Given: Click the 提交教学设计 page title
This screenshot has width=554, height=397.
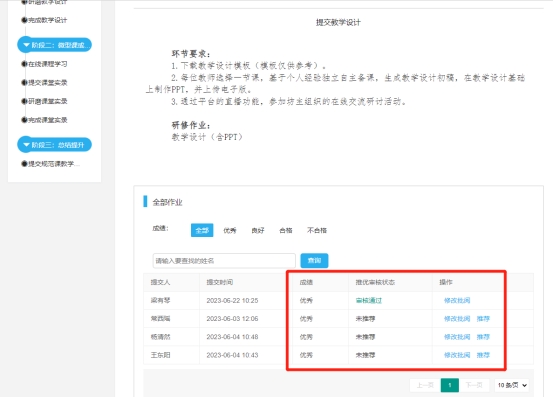Looking at the screenshot, I should pyautogui.click(x=338, y=23).
